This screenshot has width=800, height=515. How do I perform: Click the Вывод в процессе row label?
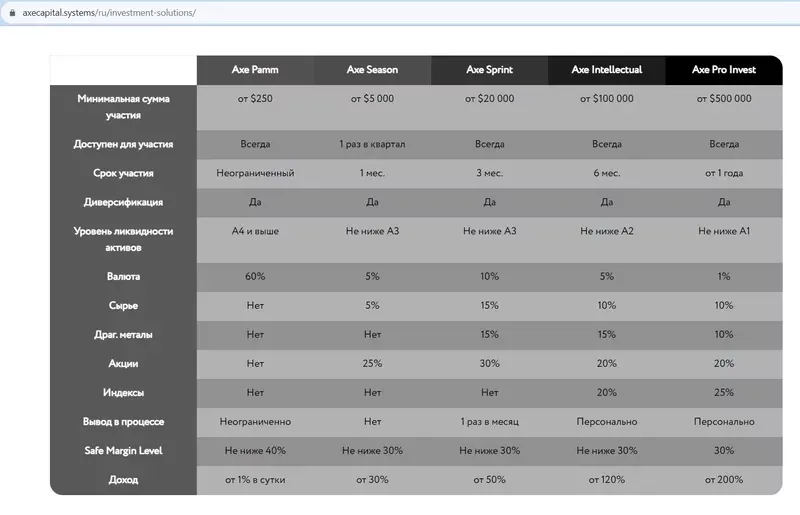coord(123,422)
